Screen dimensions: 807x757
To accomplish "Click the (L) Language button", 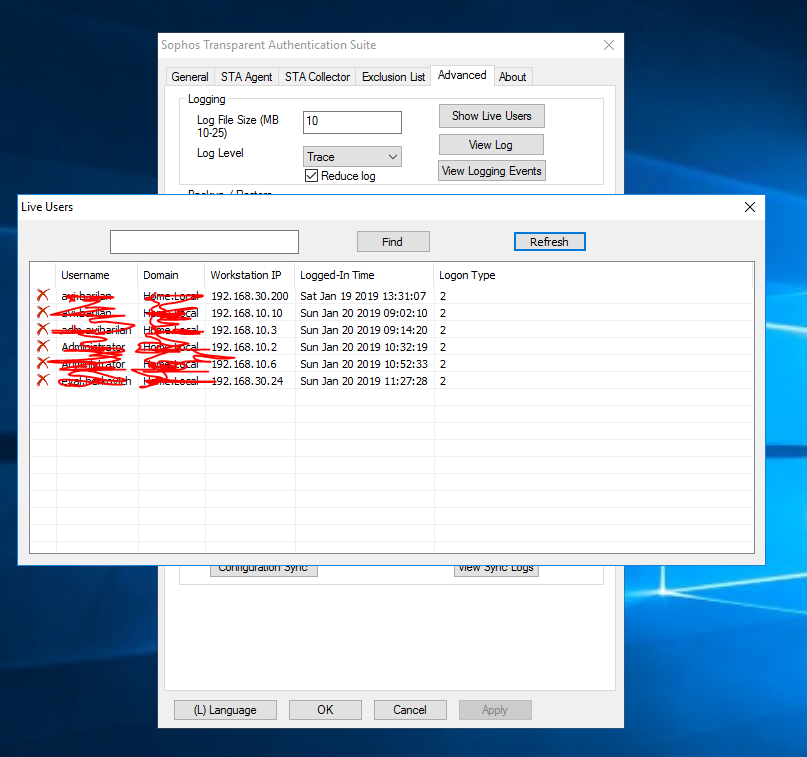I will [x=225, y=710].
